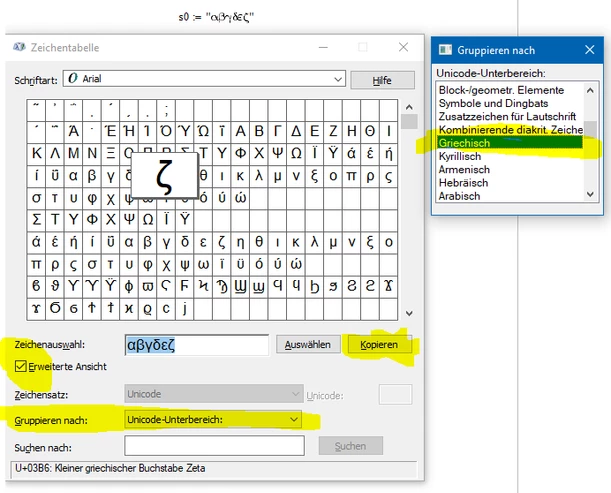611x493 pixels.
Task: Click up arrow in Unicode-Unterbereich list scrollbar
Action: click(590, 90)
